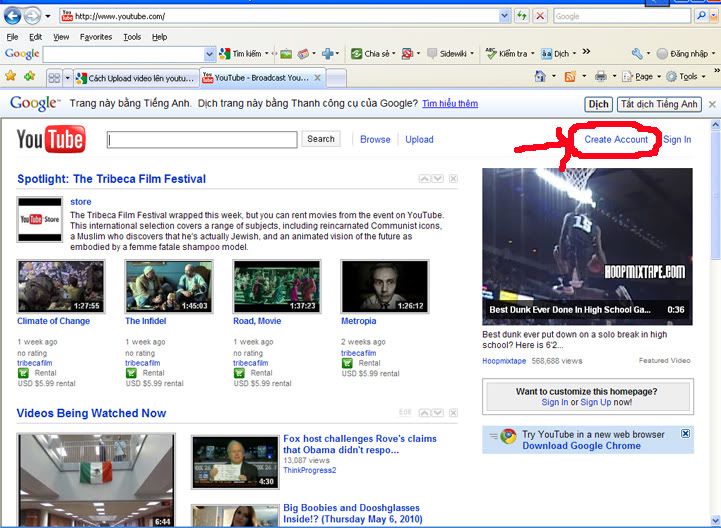Click the YouTube search input field
Image resolution: width=721 pixels, height=528 pixels.
pos(202,139)
